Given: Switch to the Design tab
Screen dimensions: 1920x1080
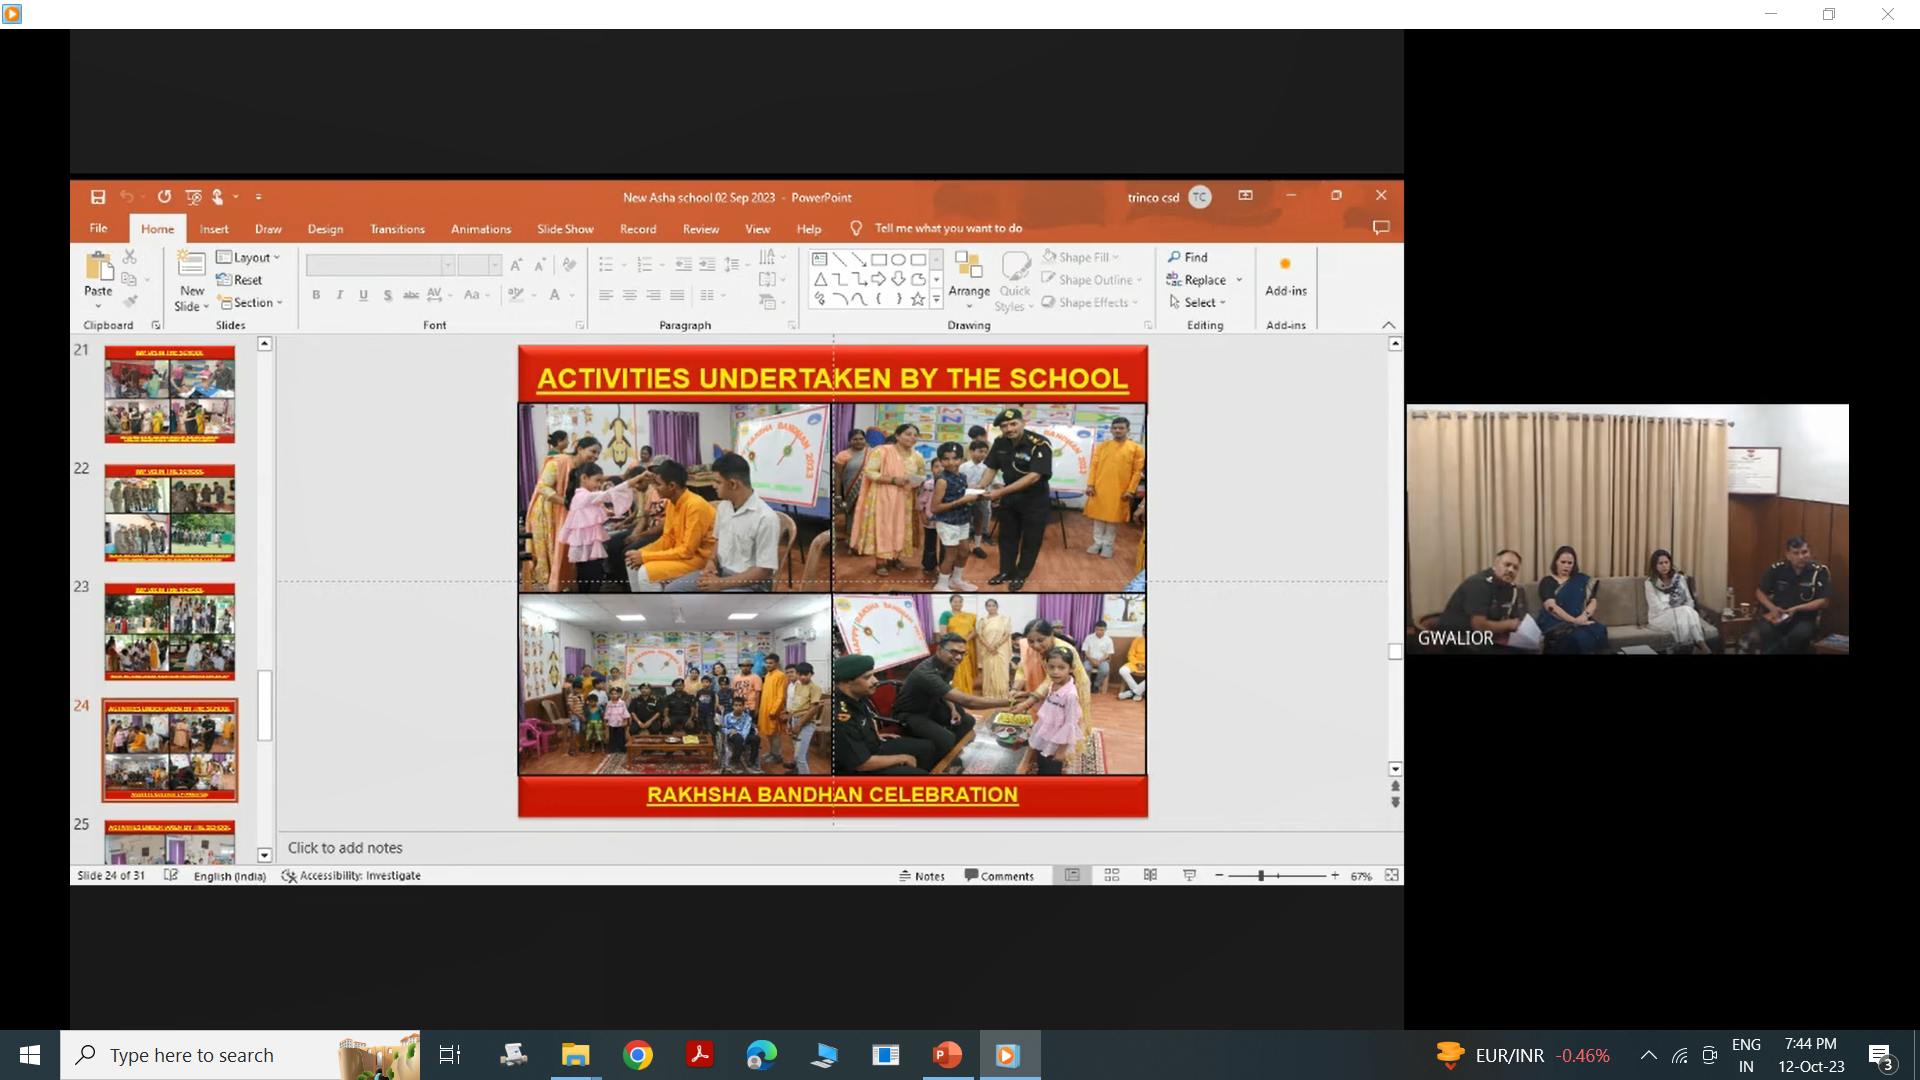Looking at the screenshot, I should click(x=325, y=229).
